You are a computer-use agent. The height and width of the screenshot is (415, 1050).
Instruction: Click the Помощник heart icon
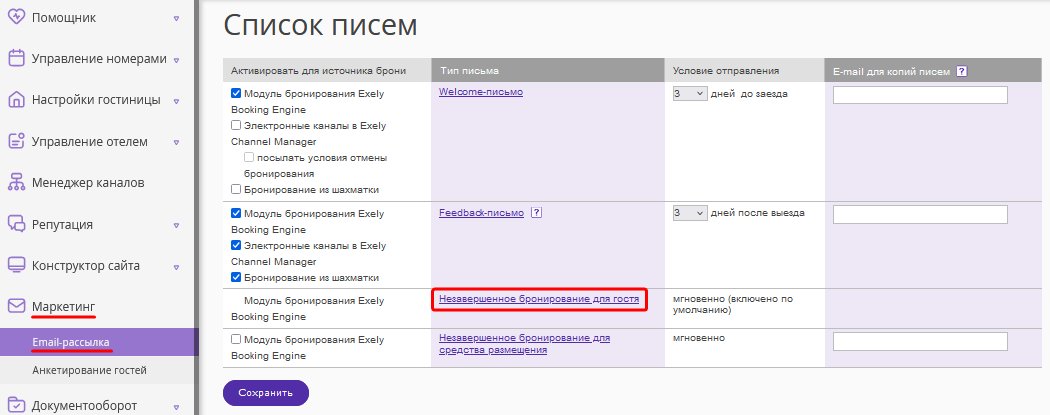[16, 17]
